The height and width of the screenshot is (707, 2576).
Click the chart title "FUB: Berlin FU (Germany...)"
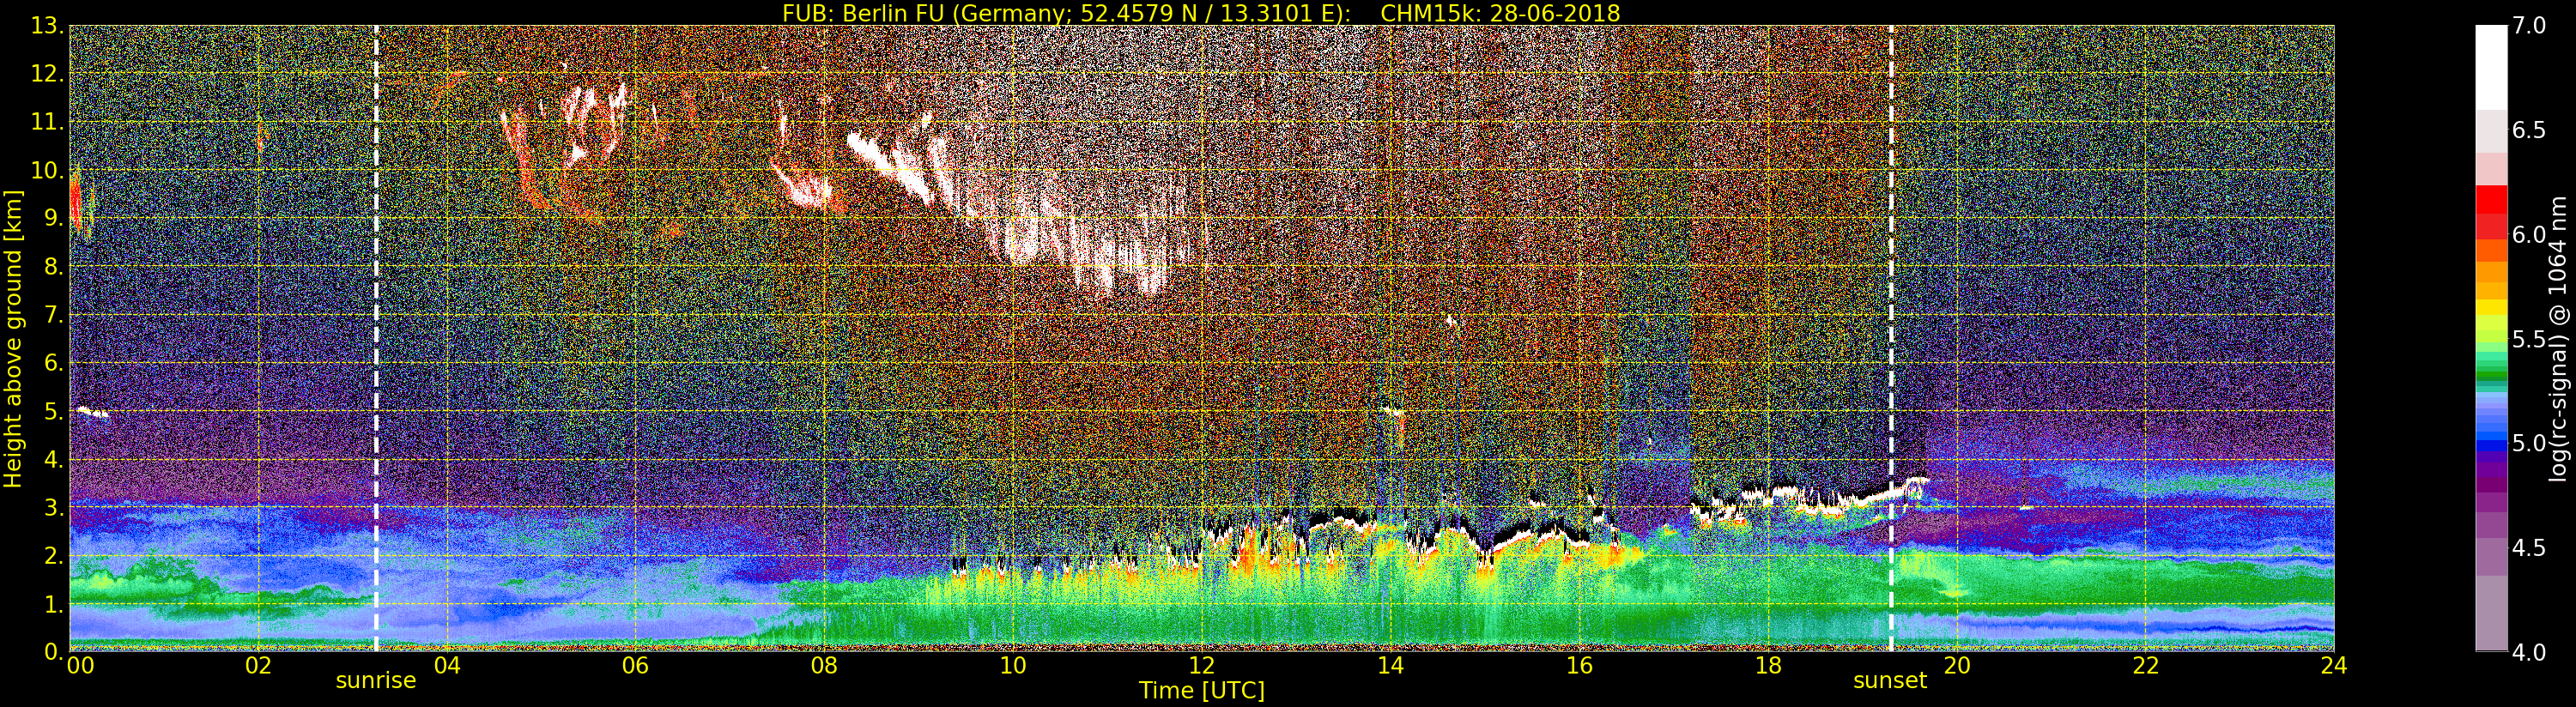click(x=1201, y=13)
